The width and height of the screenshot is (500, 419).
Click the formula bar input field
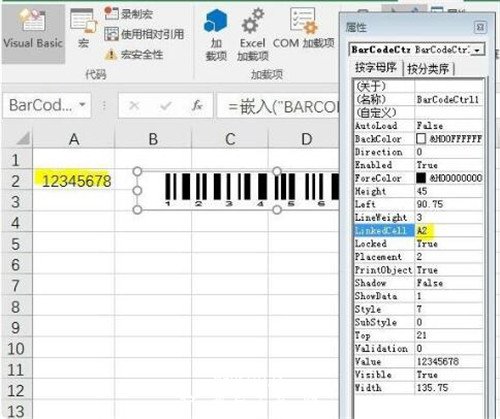(x=278, y=106)
